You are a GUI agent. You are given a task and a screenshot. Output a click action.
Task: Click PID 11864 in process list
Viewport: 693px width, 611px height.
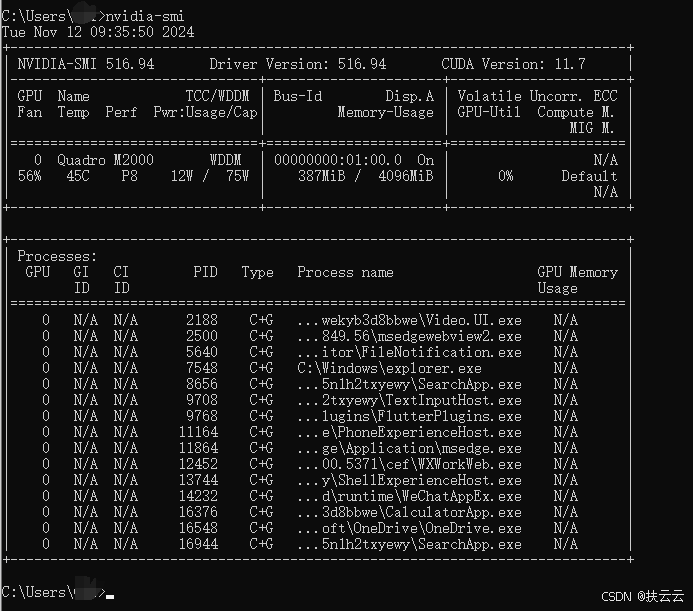coord(198,448)
